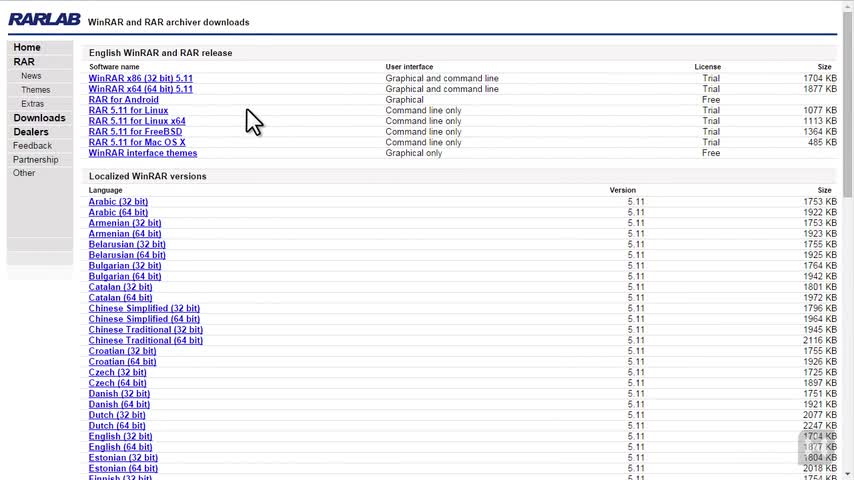Download Danish (64 bit) version

point(119,404)
